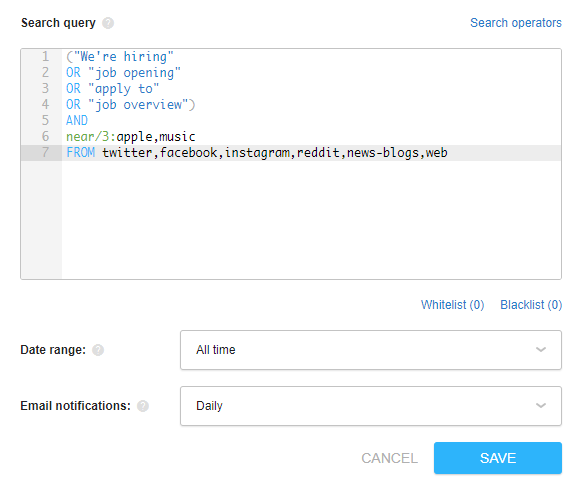Open the Whitelist (0) link
This screenshot has width=582, height=489.
[452, 305]
